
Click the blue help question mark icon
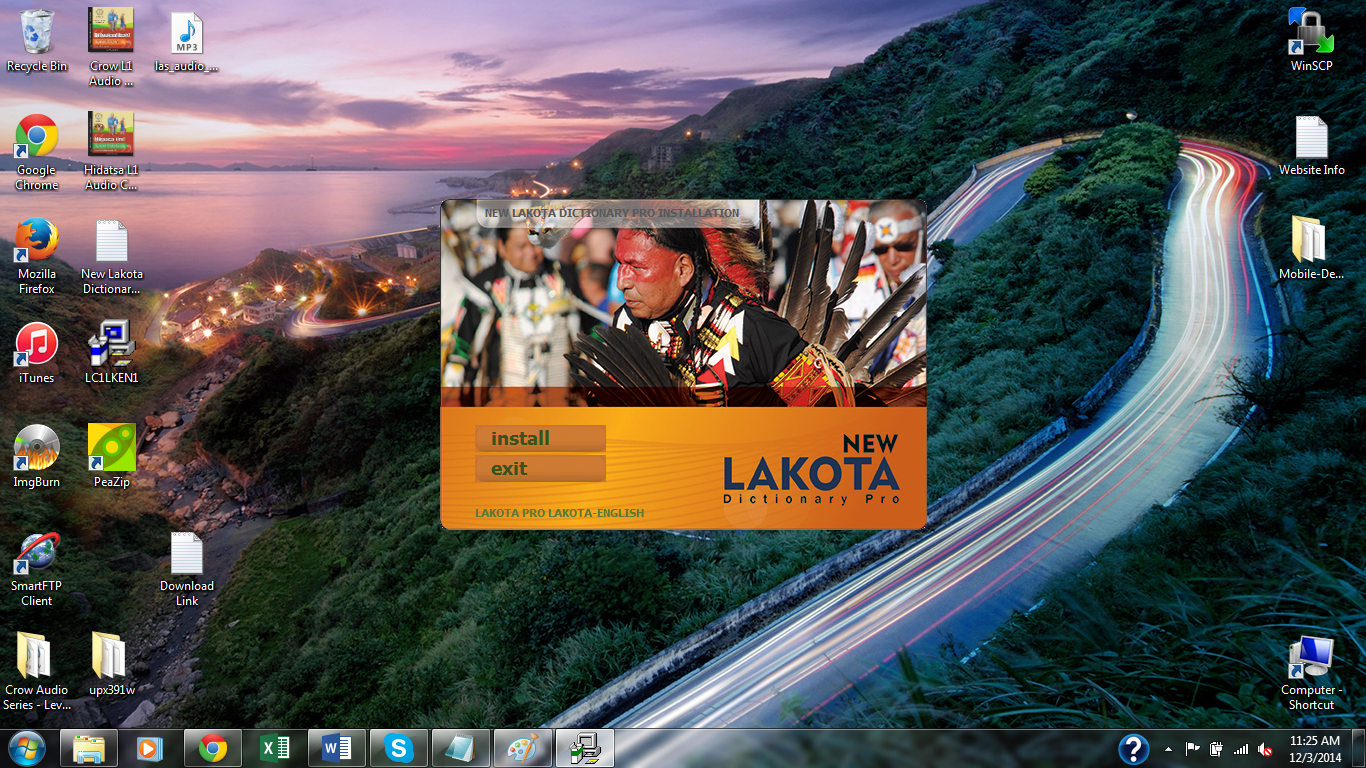(1133, 749)
